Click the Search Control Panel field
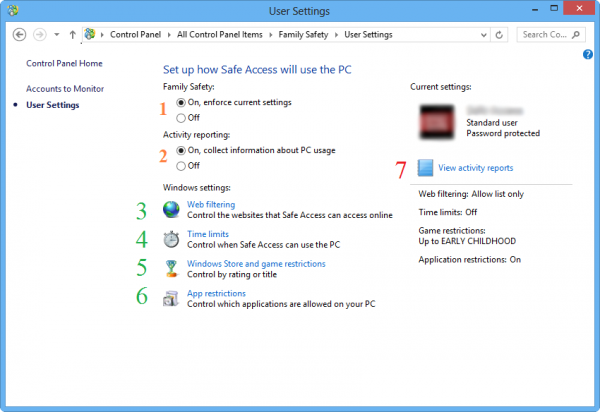The height and width of the screenshot is (412, 600). pyautogui.click(x=551, y=34)
